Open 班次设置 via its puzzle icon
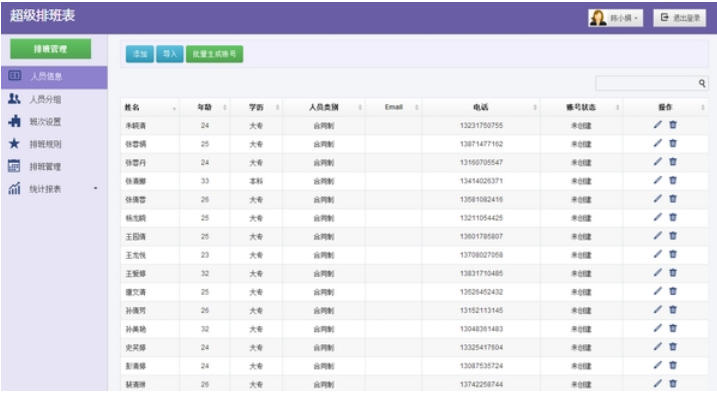 tap(15, 121)
